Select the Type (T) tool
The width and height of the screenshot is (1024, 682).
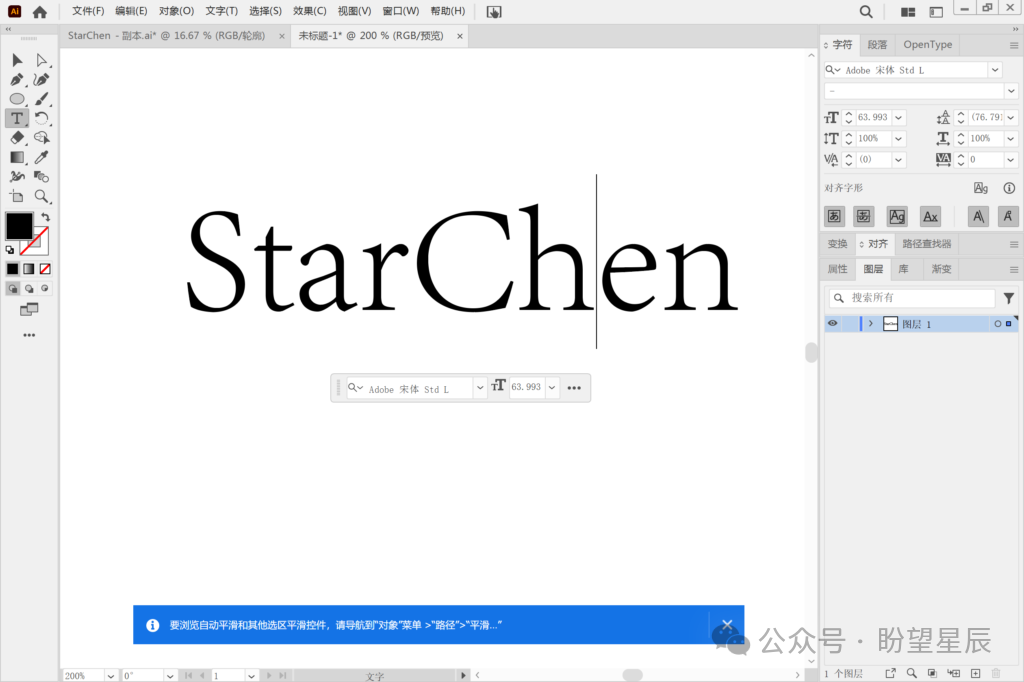point(17,118)
